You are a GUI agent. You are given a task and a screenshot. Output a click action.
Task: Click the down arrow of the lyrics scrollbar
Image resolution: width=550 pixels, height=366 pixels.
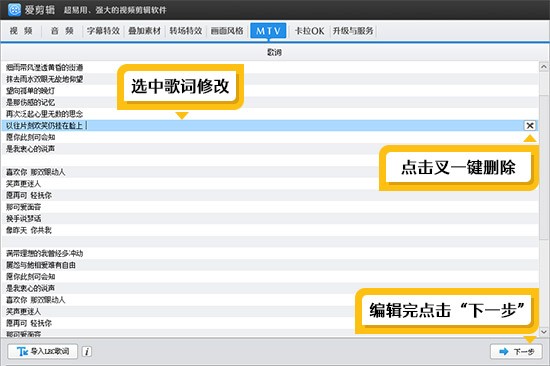pyautogui.click(x=544, y=331)
